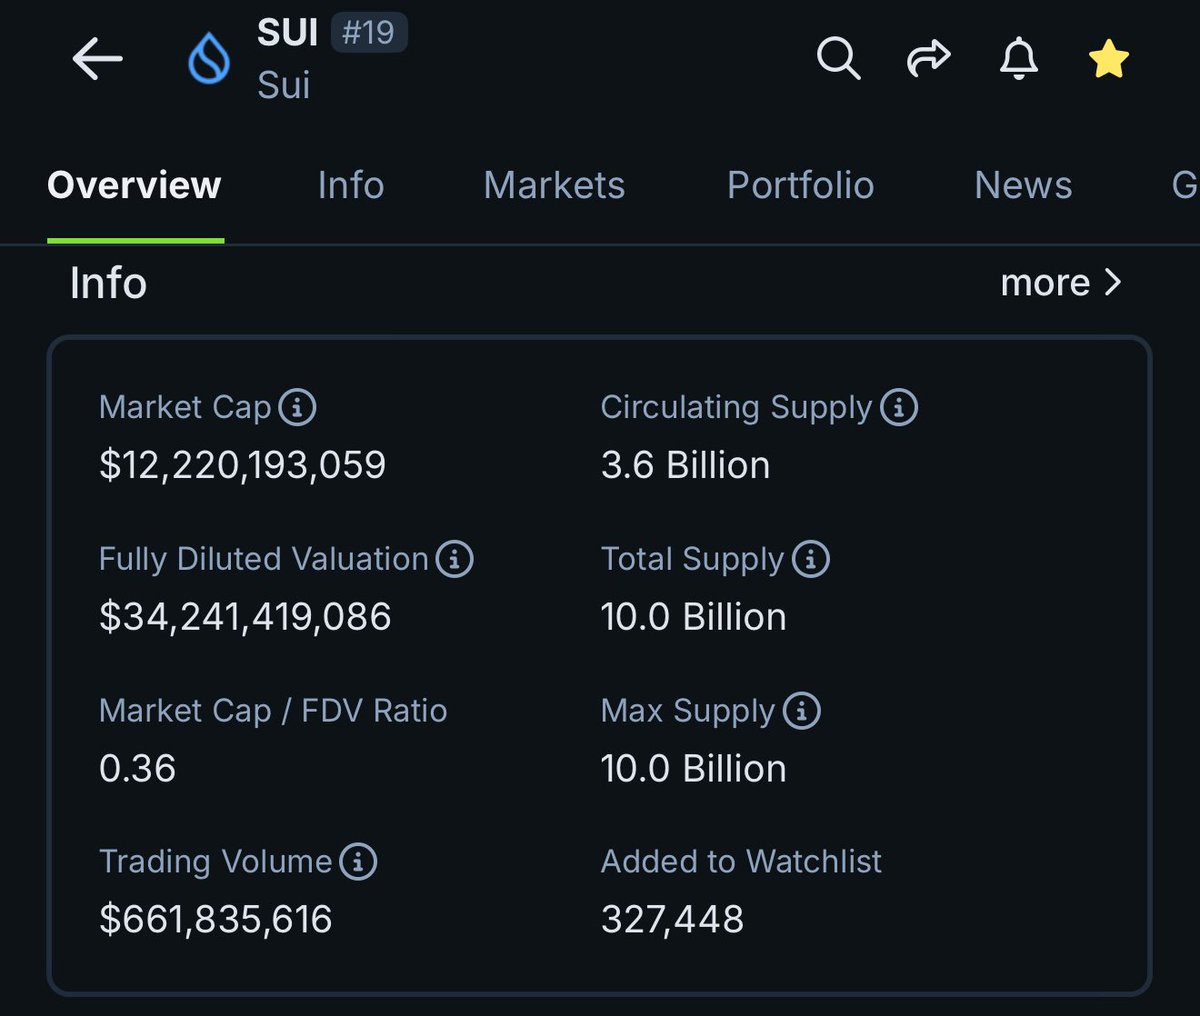This screenshot has width=1200, height=1016.
Task: Tap the Market Cap label
Action: coord(185,407)
